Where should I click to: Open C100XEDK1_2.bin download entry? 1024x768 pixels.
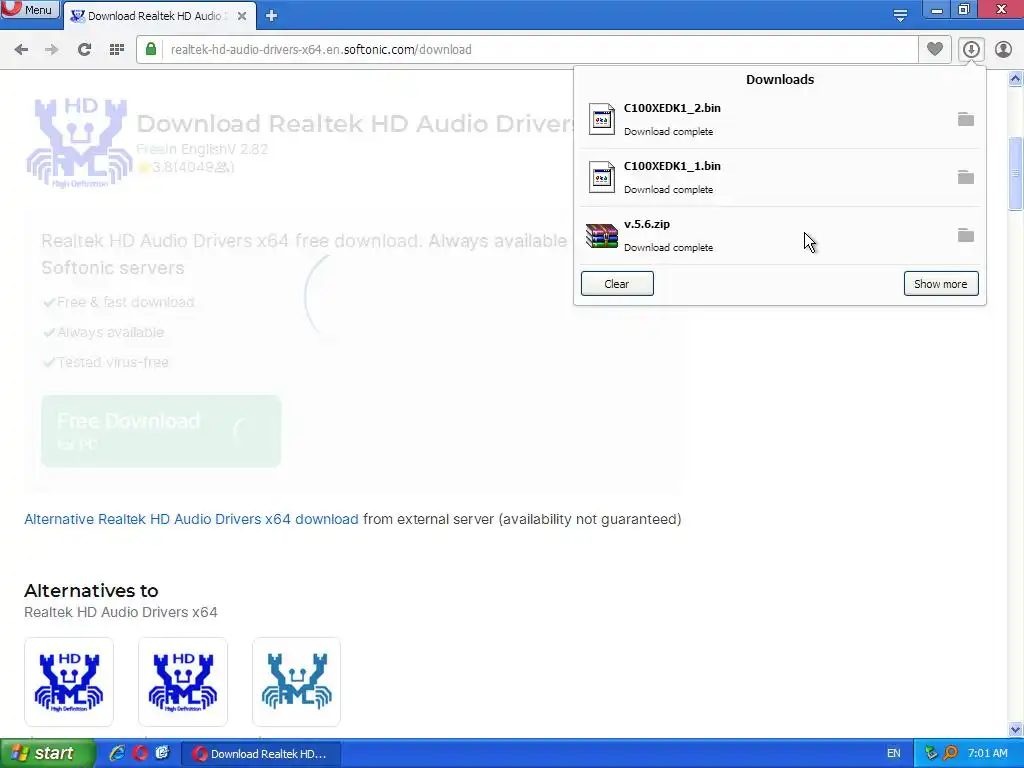[780, 120]
